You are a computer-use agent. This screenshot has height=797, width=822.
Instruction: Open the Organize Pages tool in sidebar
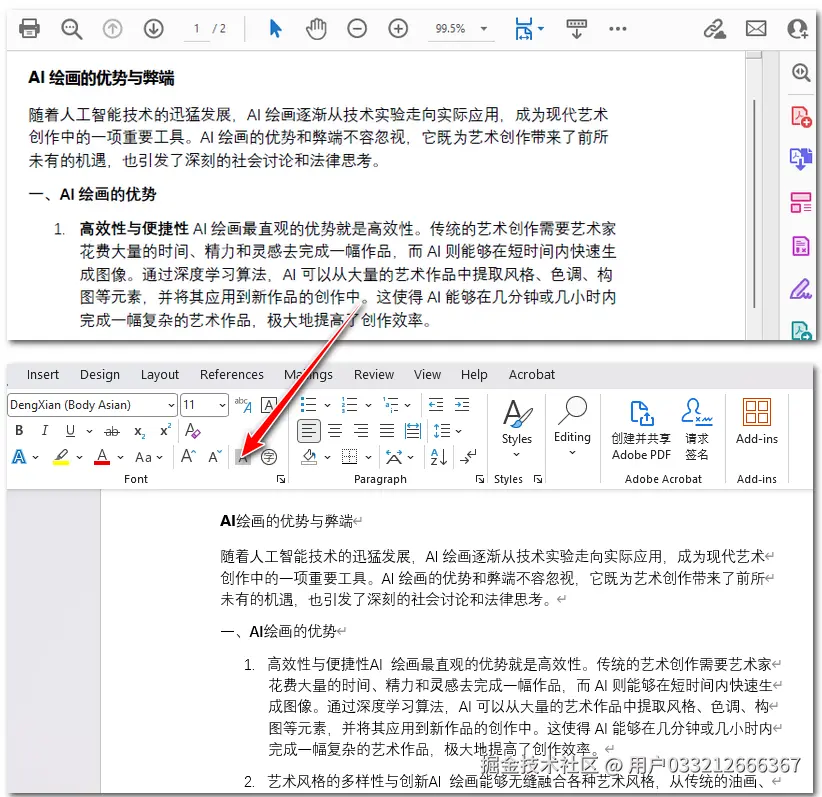[x=801, y=202]
